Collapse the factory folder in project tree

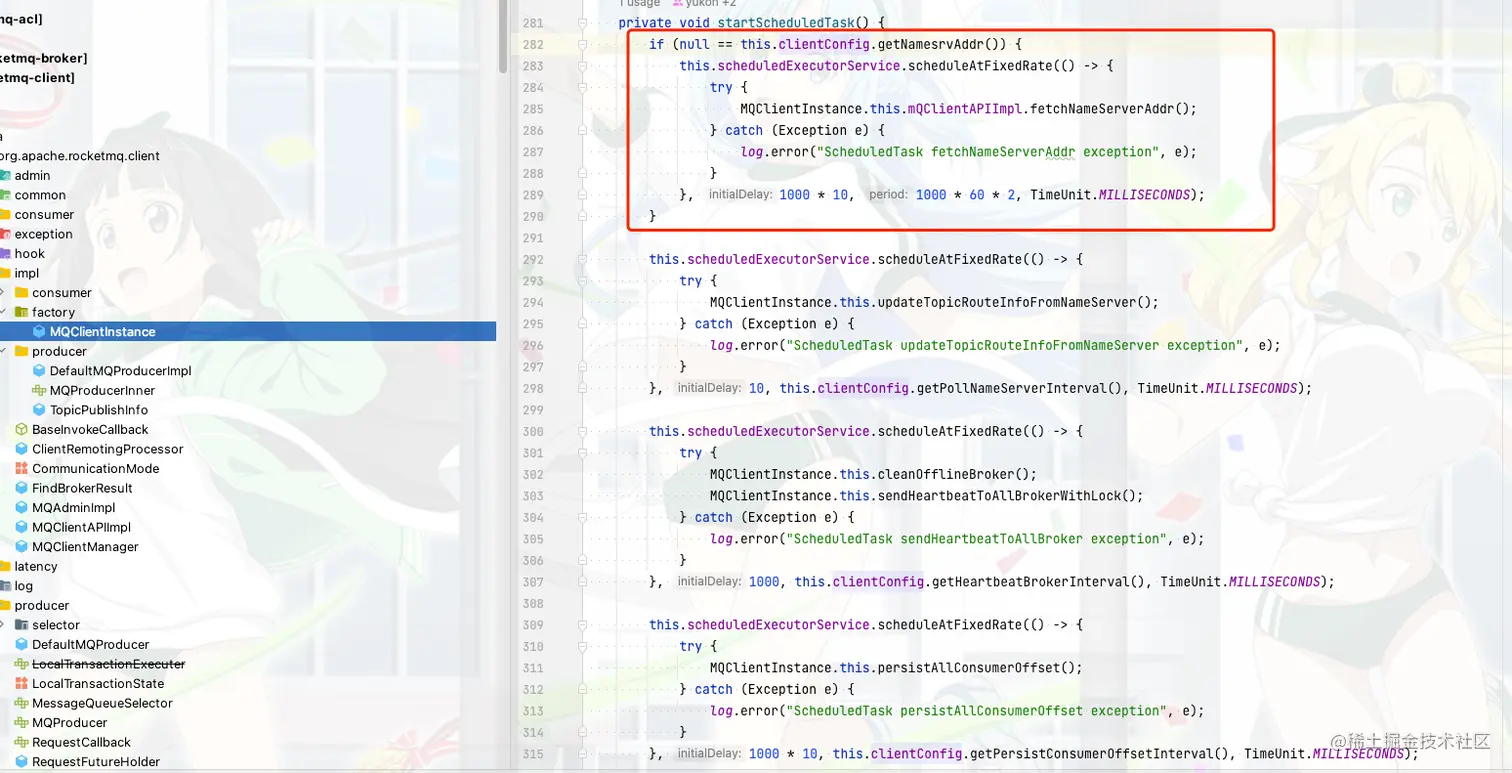[x=3, y=312]
